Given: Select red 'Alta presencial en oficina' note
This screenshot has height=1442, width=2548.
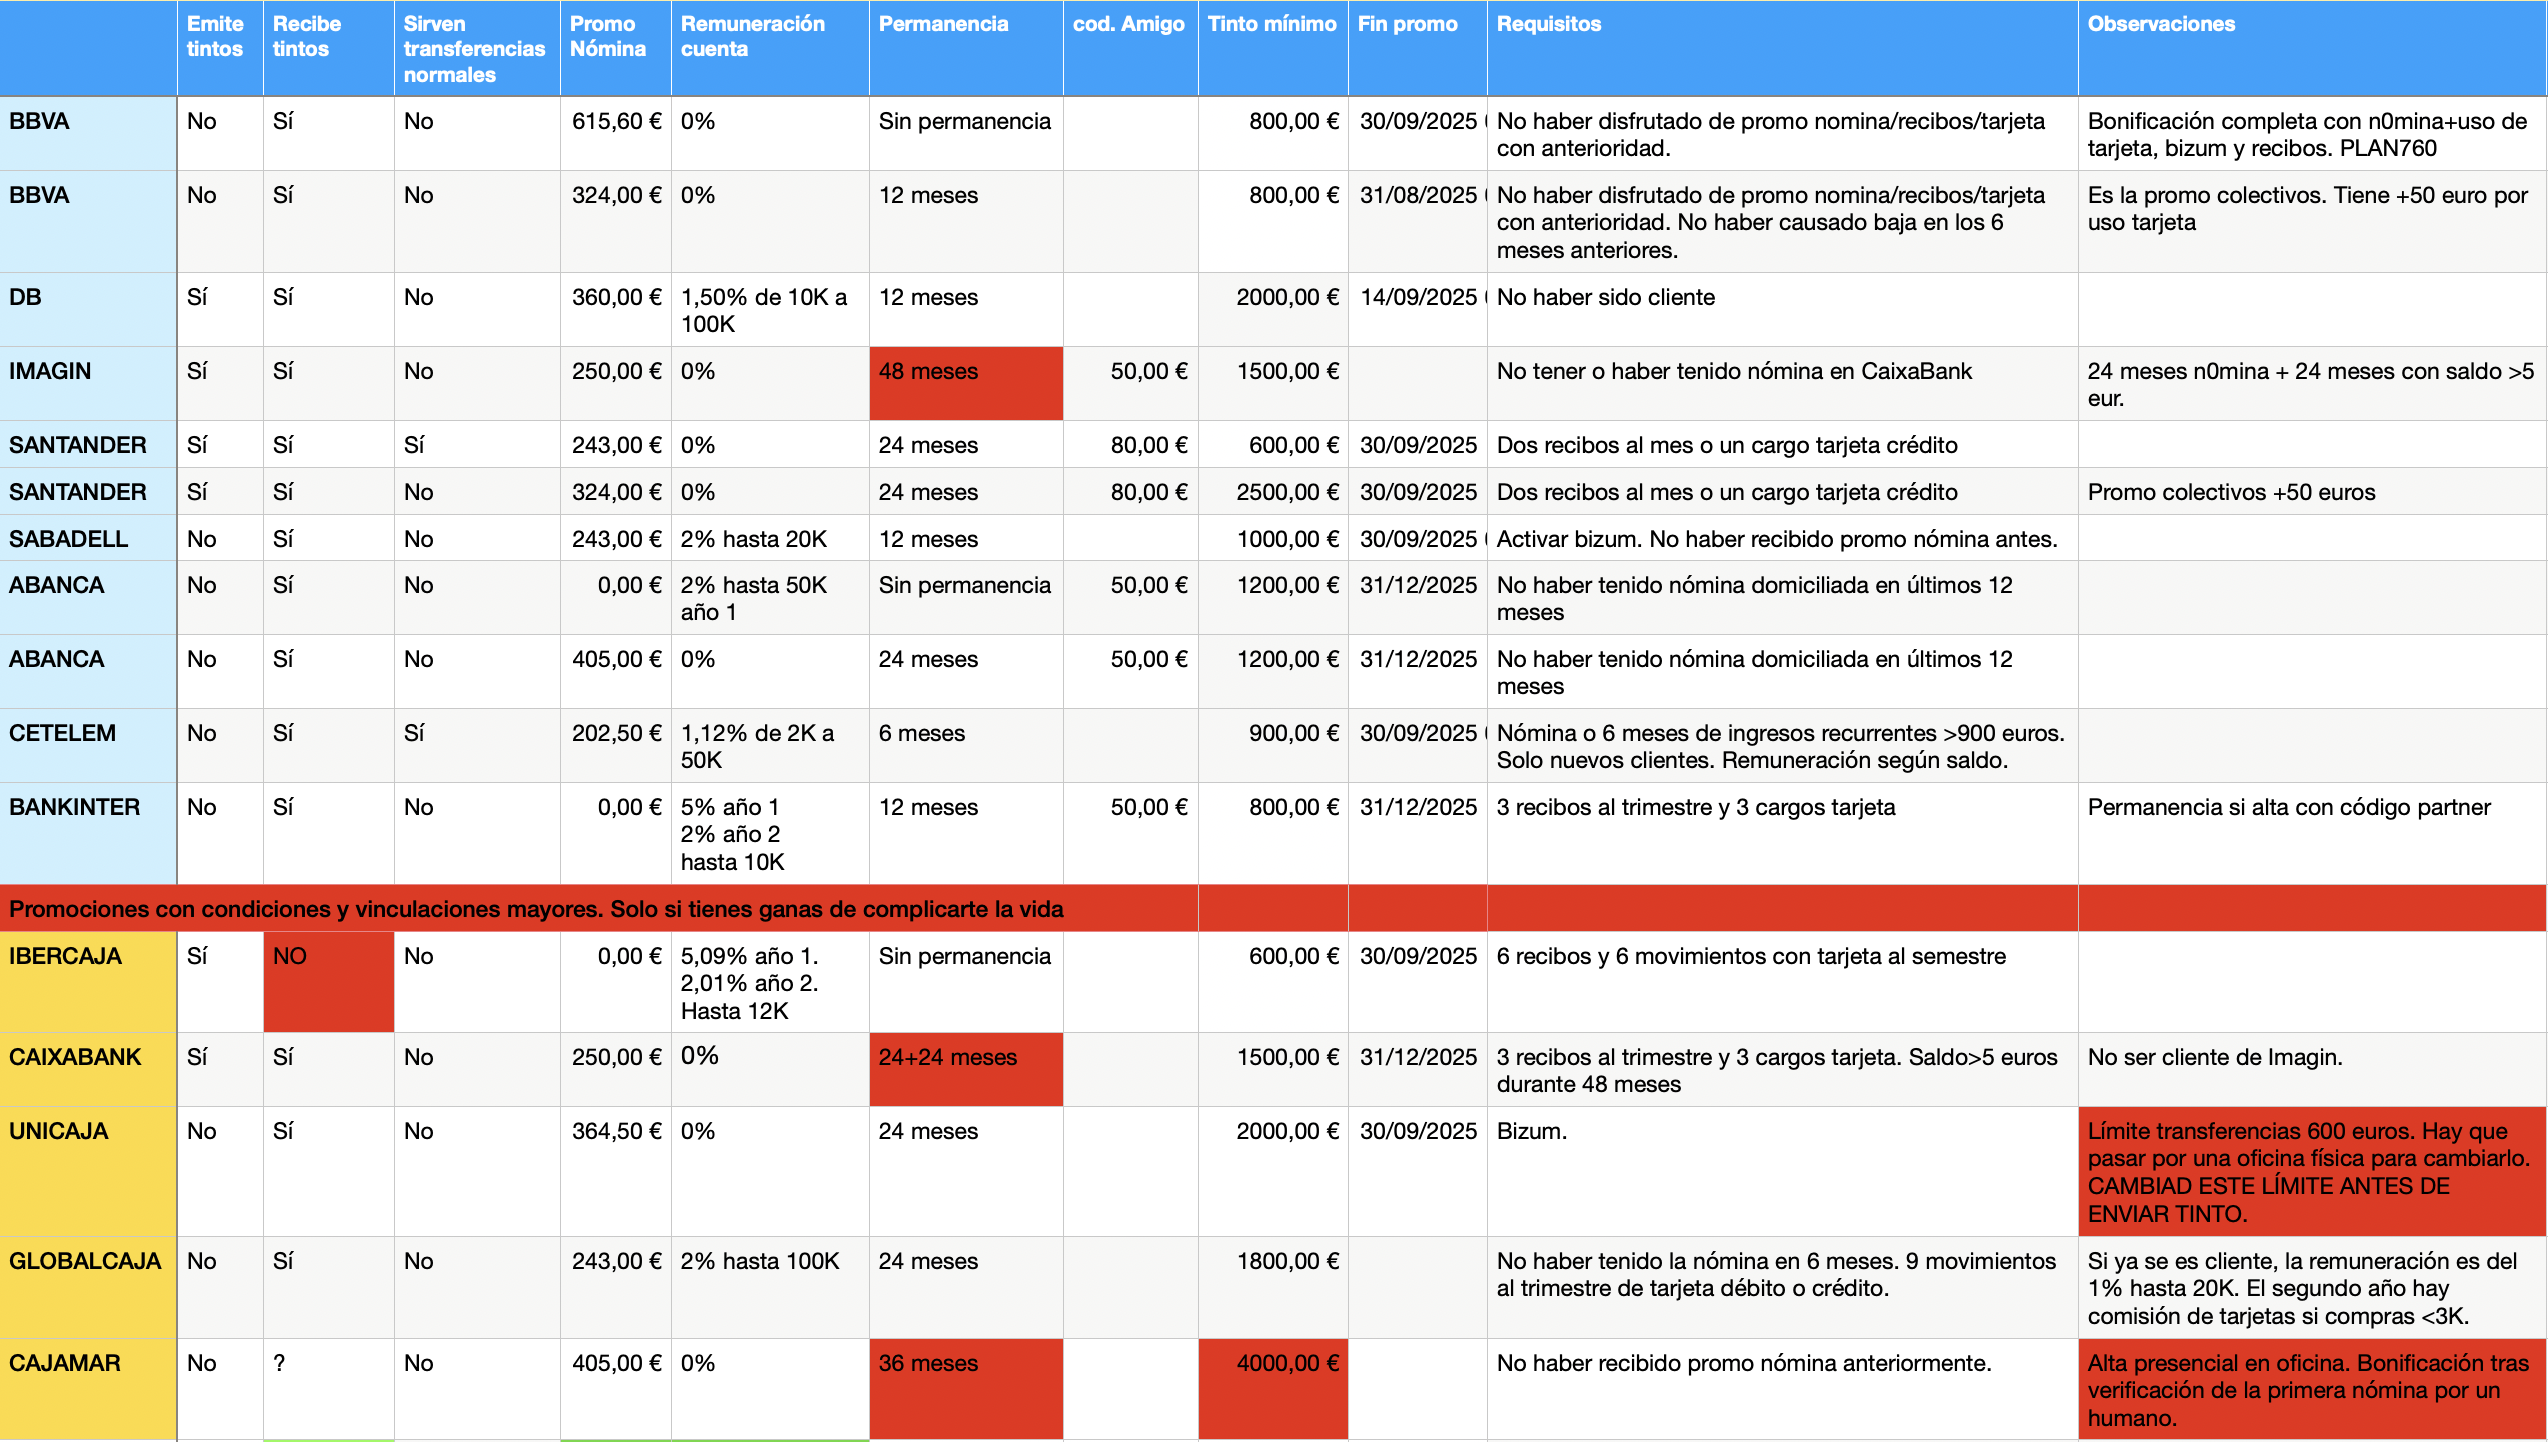Looking at the screenshot, I should coord(2312,1389).
